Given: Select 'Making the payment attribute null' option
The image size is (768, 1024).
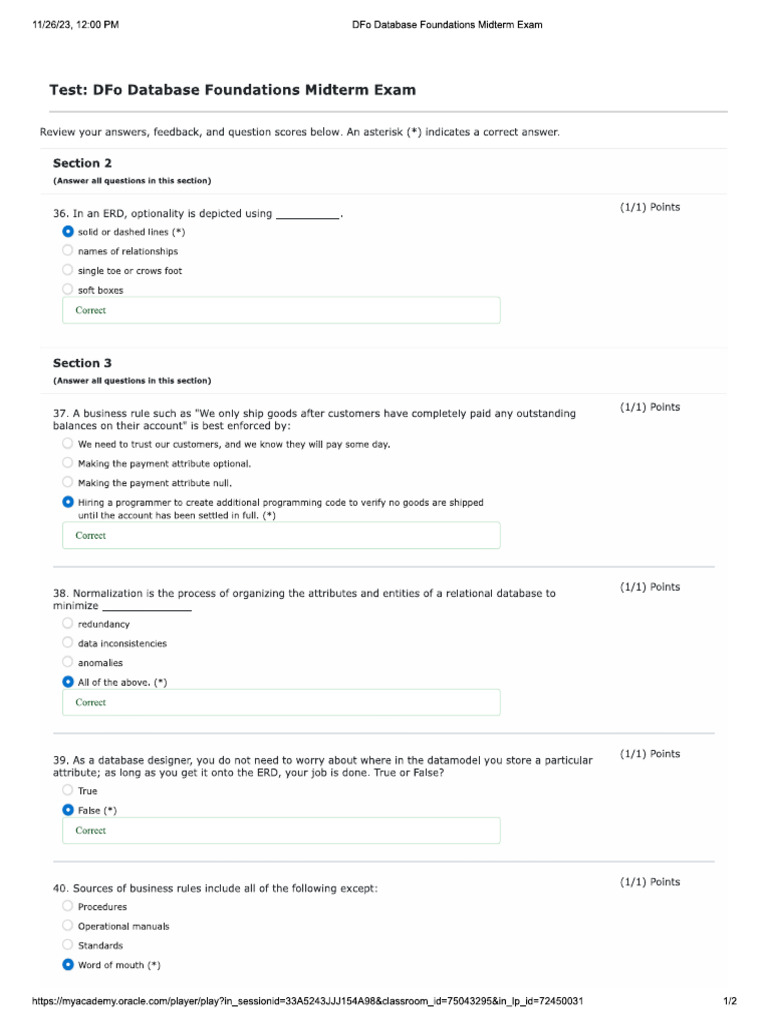Looking at the screenshot, I should 68,482.
